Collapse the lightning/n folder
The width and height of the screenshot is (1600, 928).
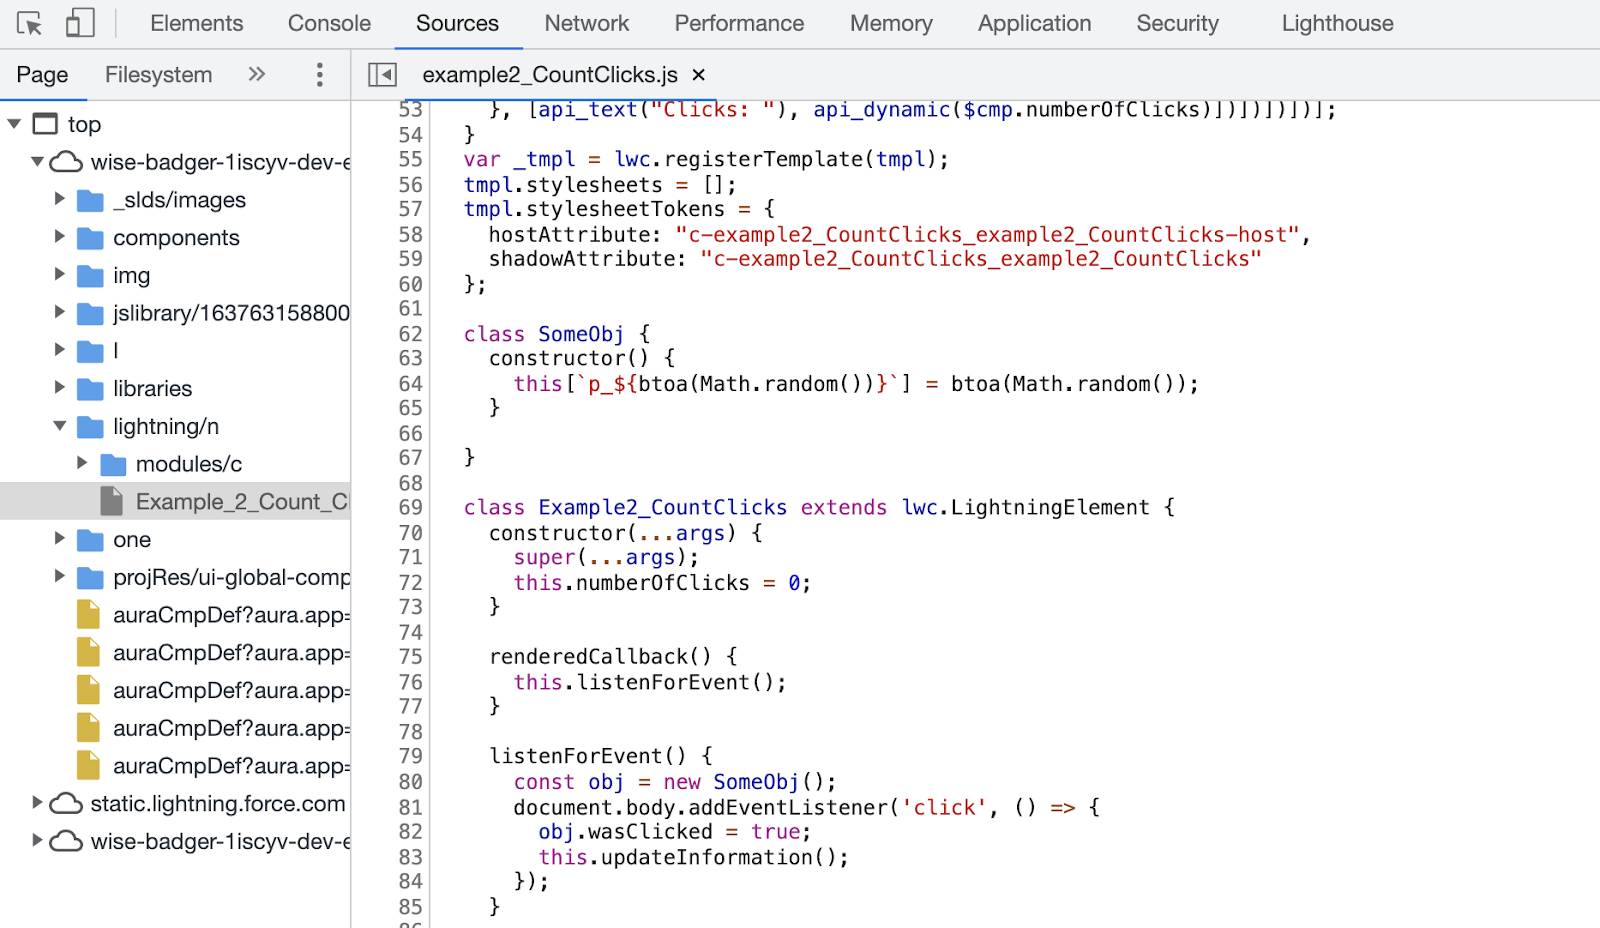pos(59,426)
